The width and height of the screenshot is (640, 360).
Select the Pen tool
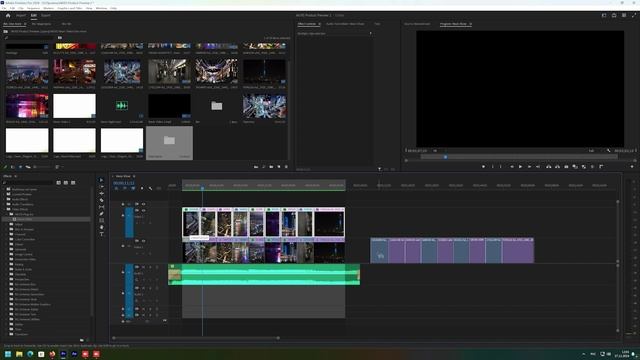click(x=101, y=213)
